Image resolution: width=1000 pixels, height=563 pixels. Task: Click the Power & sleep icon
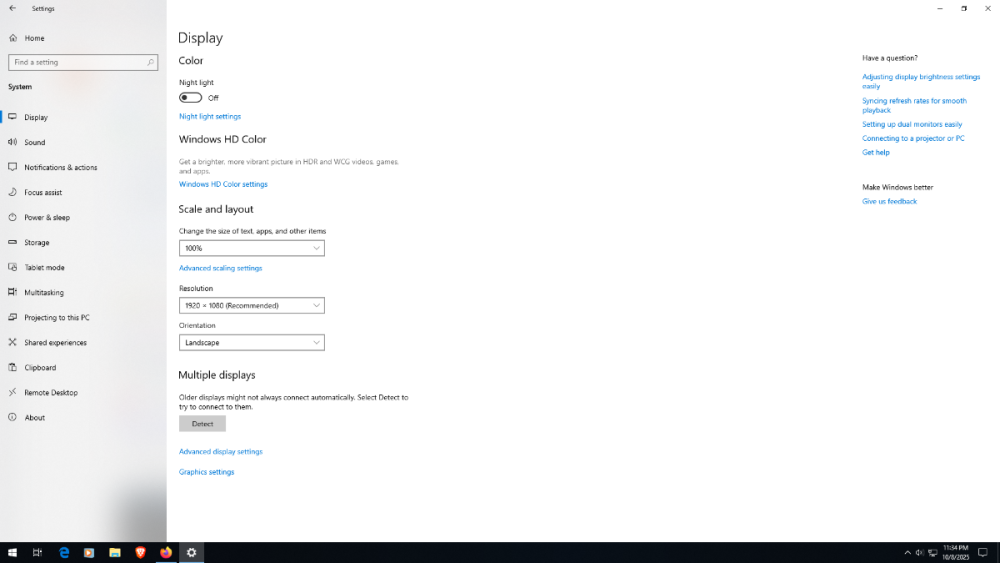coord(13,217)
